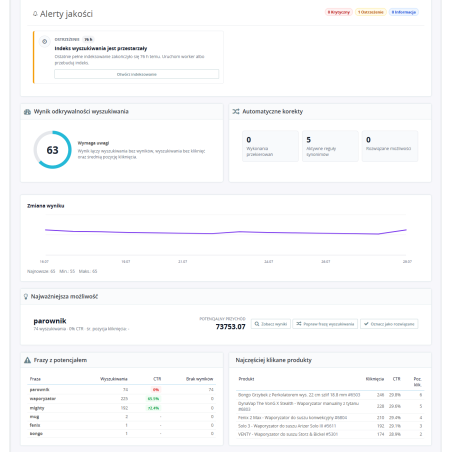
Task: Open Fenix 2 Max waporyzator product row
Action: (x=330, y=418)
